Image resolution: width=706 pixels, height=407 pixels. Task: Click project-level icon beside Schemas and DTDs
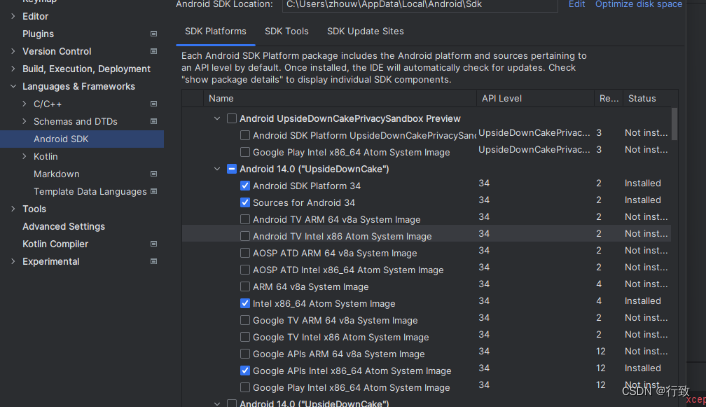[154, 122]
